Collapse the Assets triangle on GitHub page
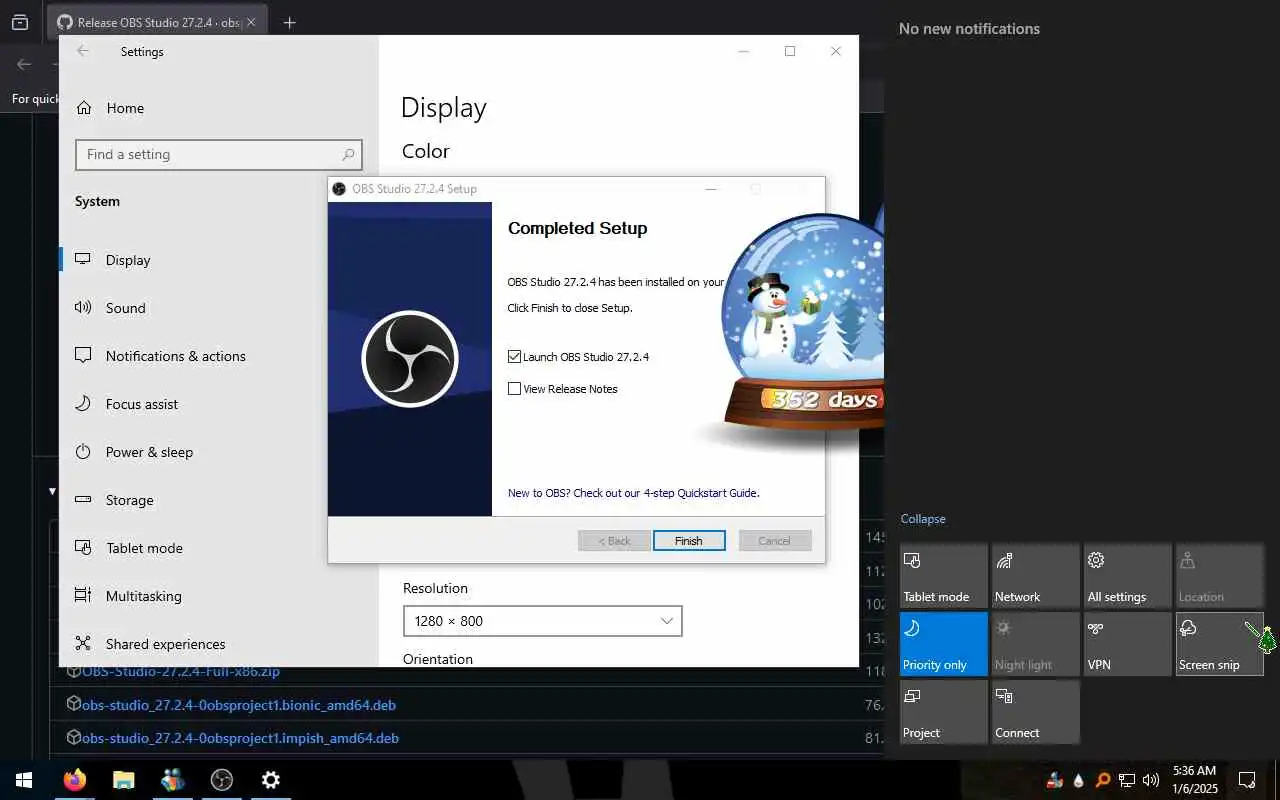The height and width of the screenshot is (800, 1280). point(52,491)
